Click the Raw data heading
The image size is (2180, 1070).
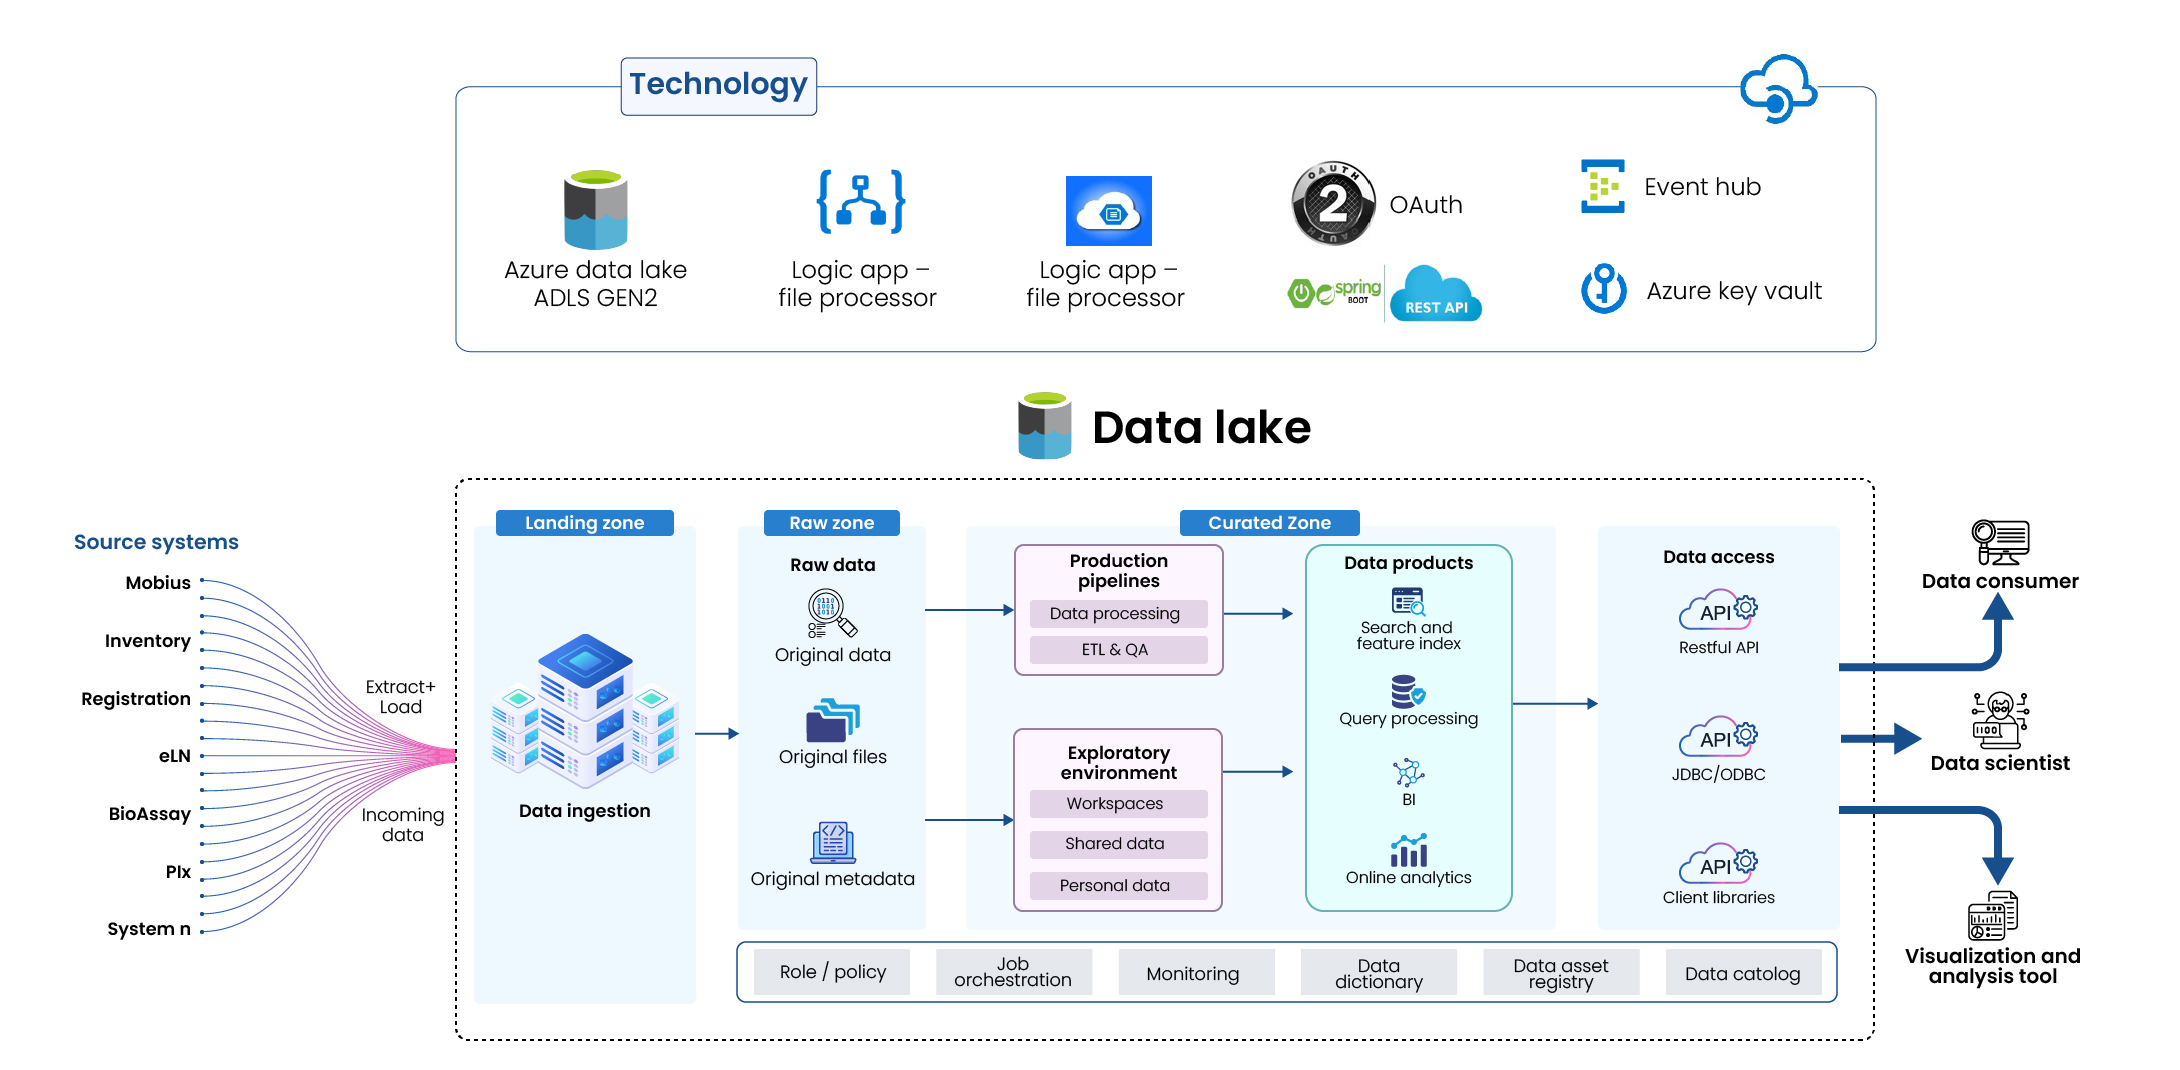click(832, 565)
